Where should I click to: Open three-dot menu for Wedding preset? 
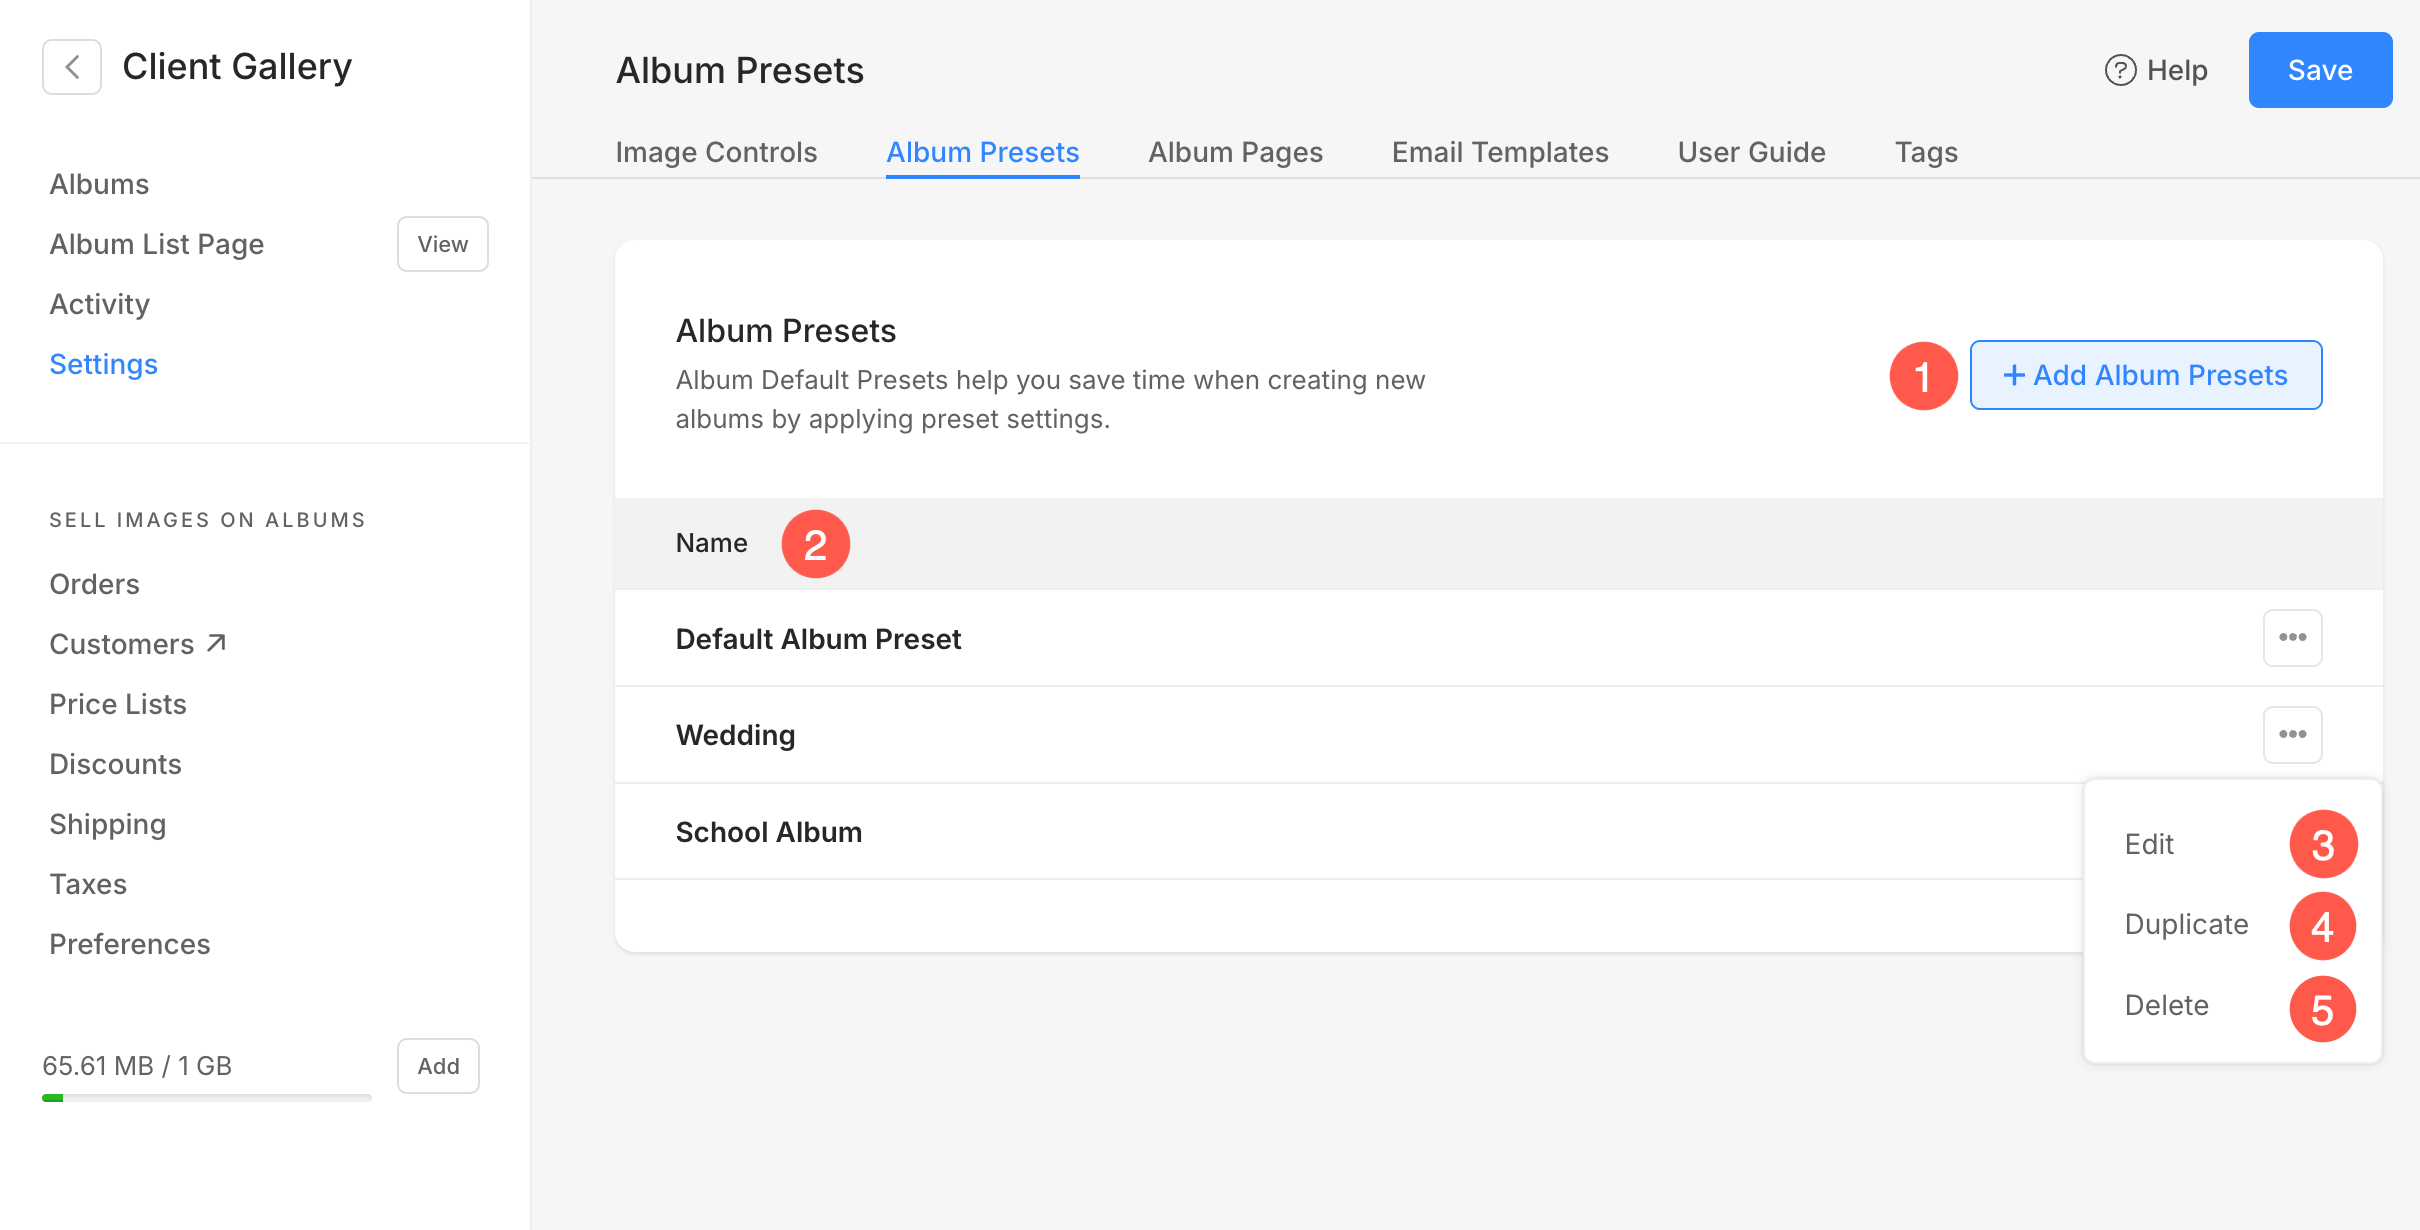[x=2292, y=735]
